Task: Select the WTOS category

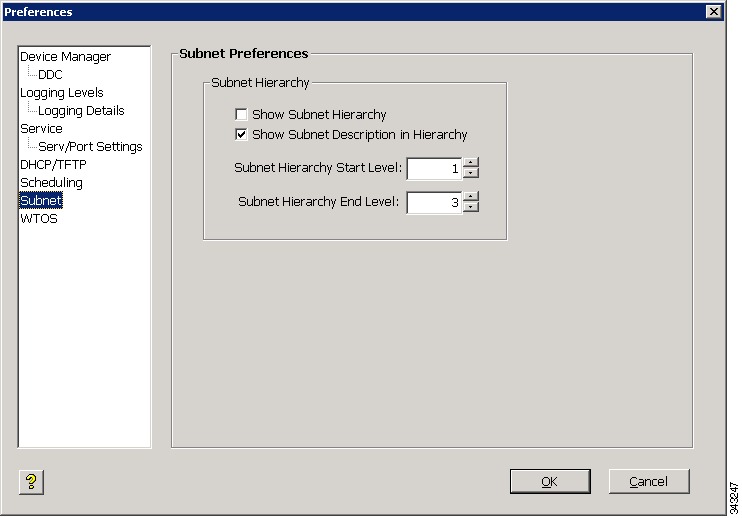Action: (x=39, y=219)
